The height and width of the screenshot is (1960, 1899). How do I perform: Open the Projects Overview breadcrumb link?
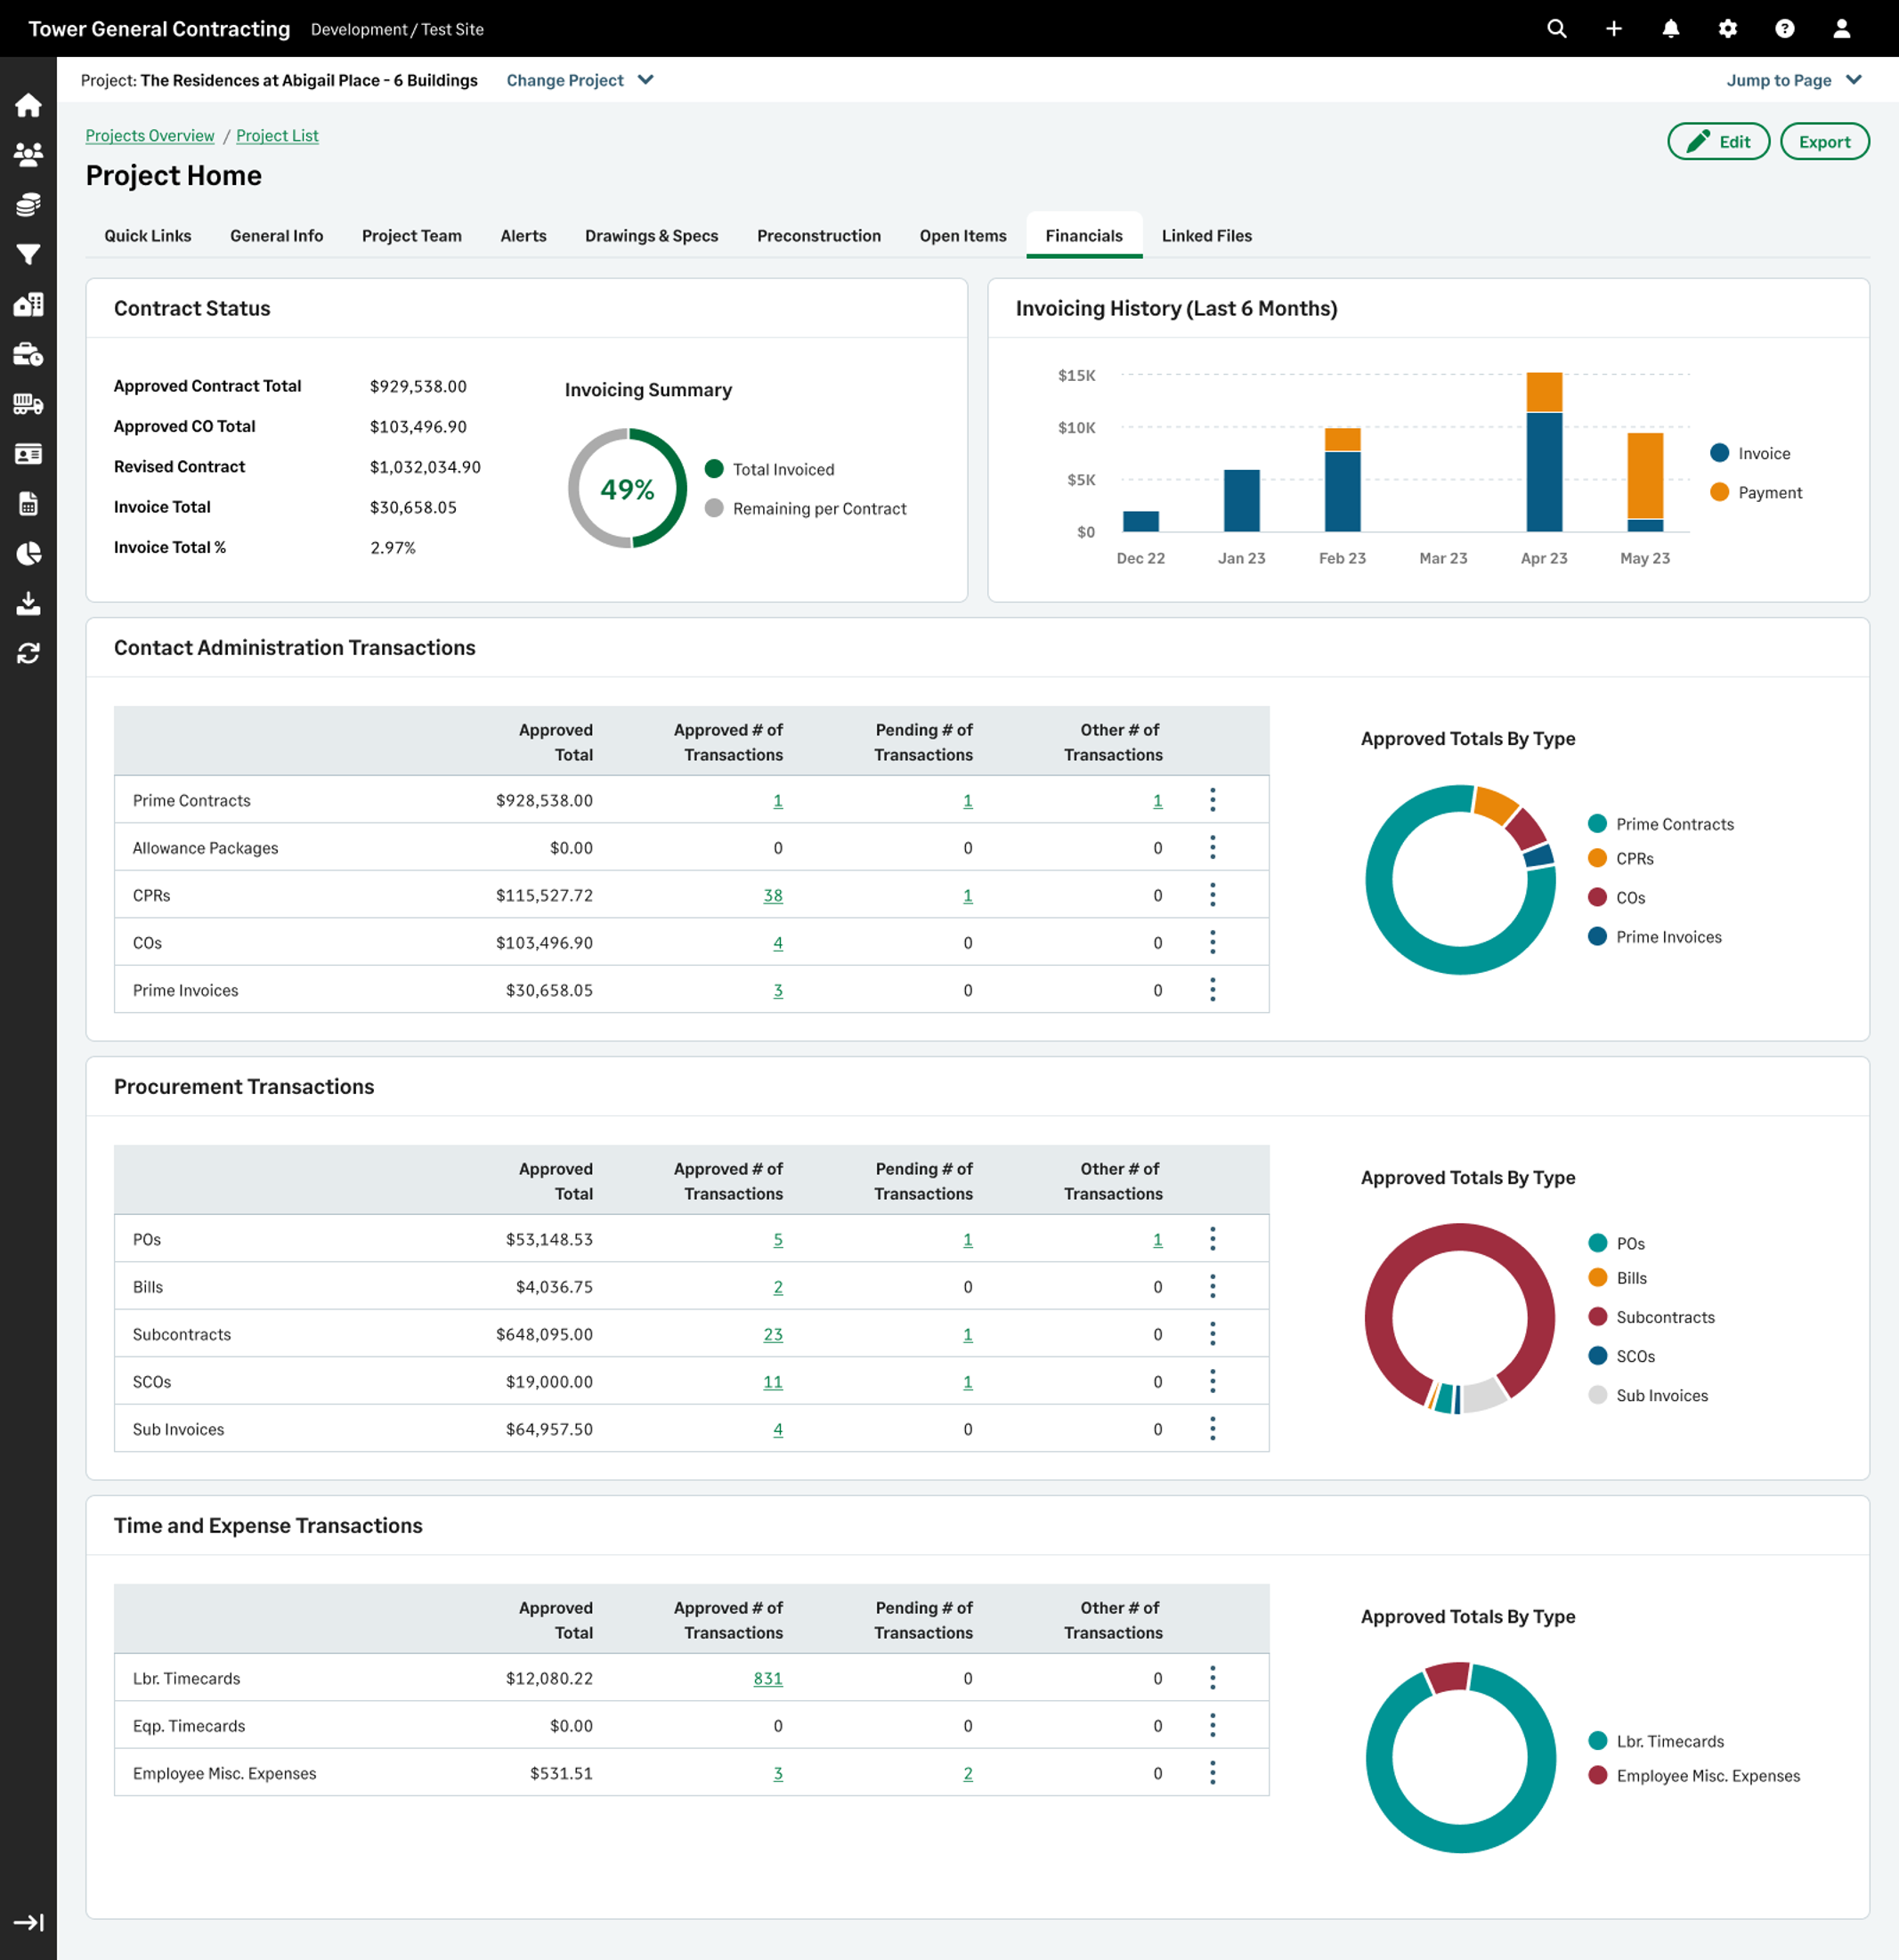[x=149, y=135]
